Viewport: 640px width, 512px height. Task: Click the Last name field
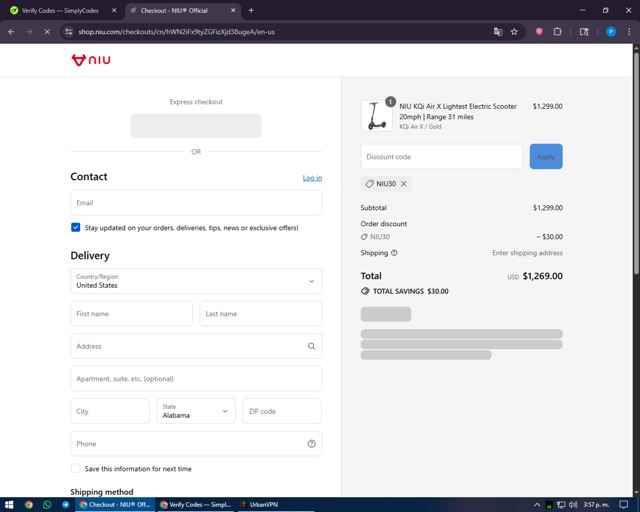(261, 314)
